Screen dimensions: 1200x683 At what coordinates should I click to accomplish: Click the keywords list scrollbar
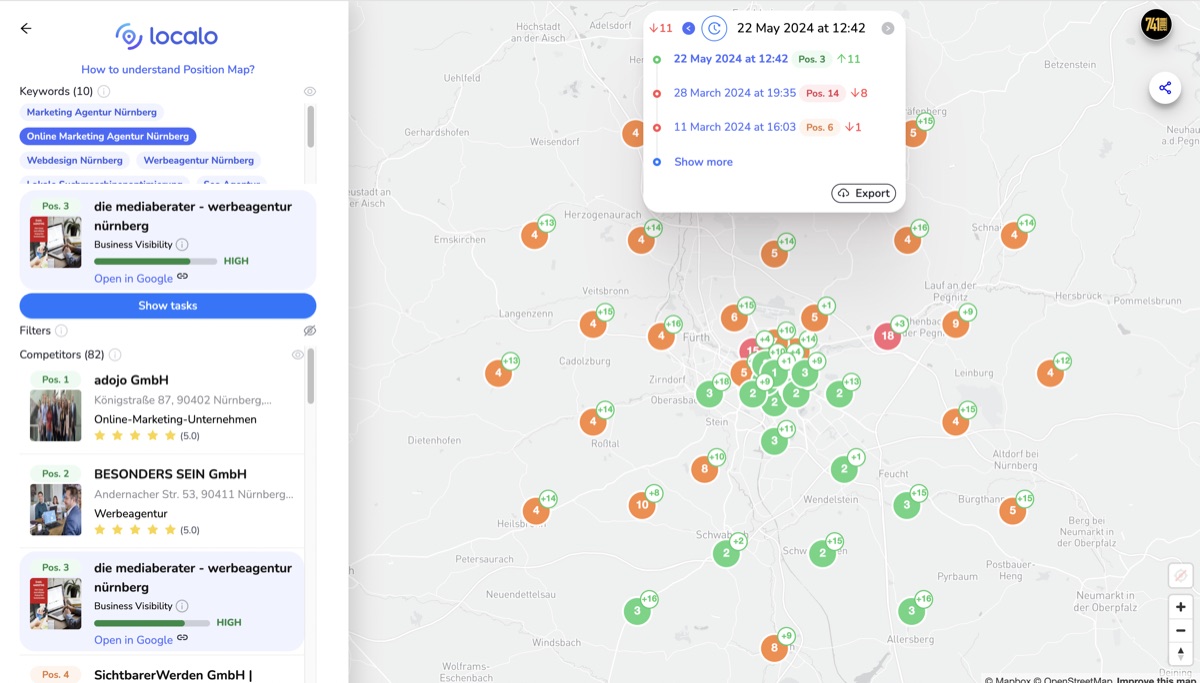tap(311, 127)
